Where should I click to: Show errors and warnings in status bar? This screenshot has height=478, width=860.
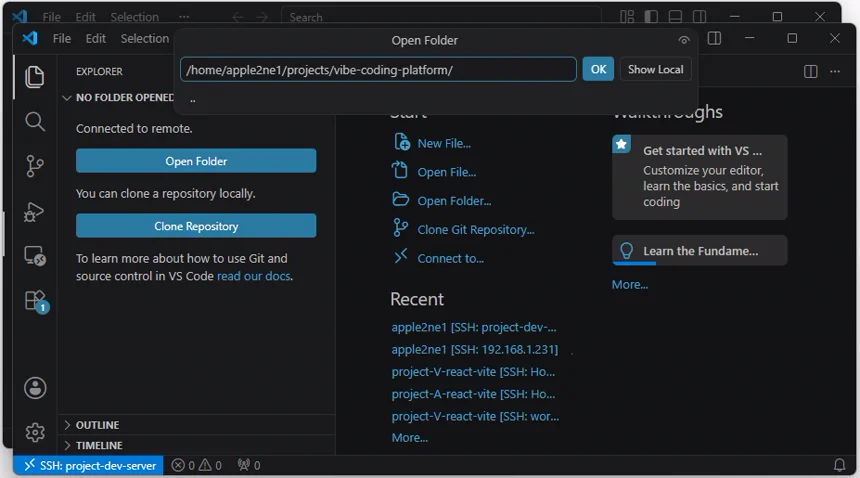(196, 465)
